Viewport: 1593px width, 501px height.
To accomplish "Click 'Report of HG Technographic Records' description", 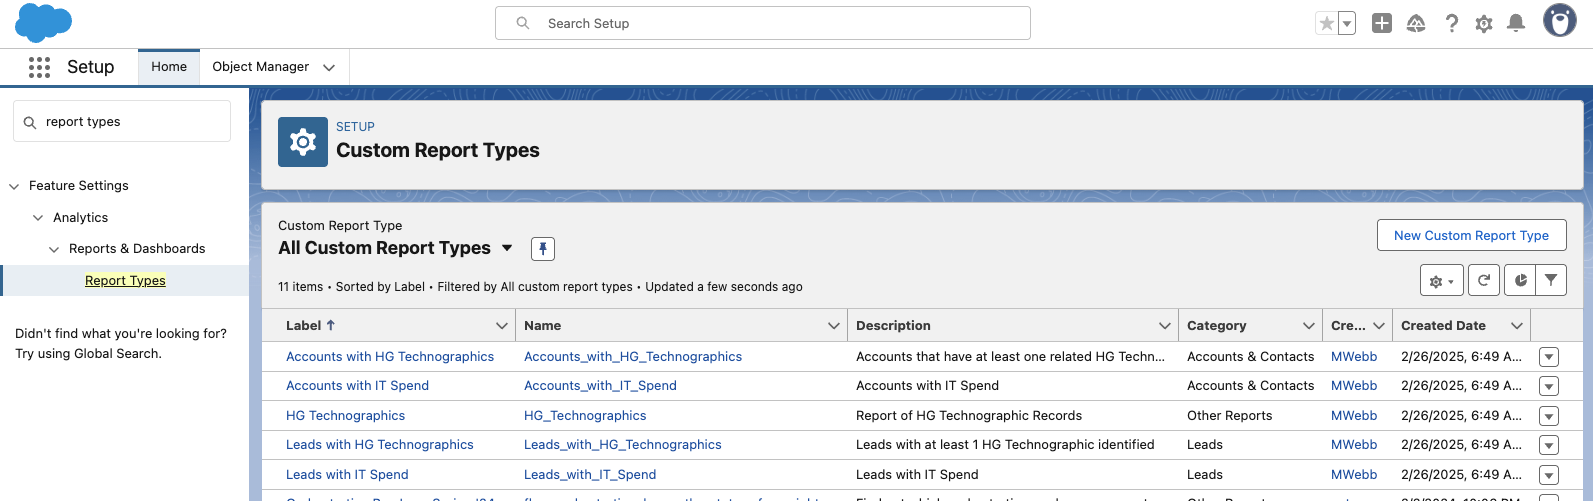I will tap(969, 416).
